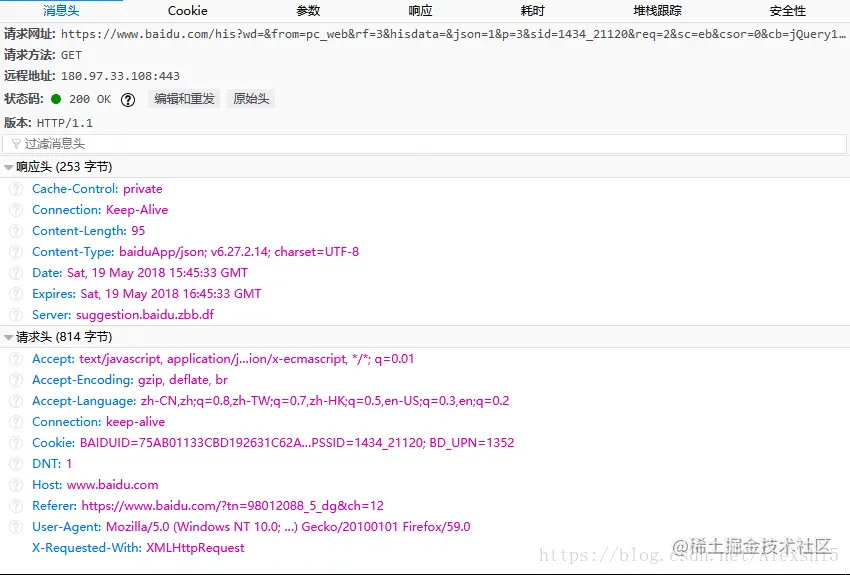Select the 200 OK status text
The height and width of the screenshot is (575, 850).
coord(90,99)
